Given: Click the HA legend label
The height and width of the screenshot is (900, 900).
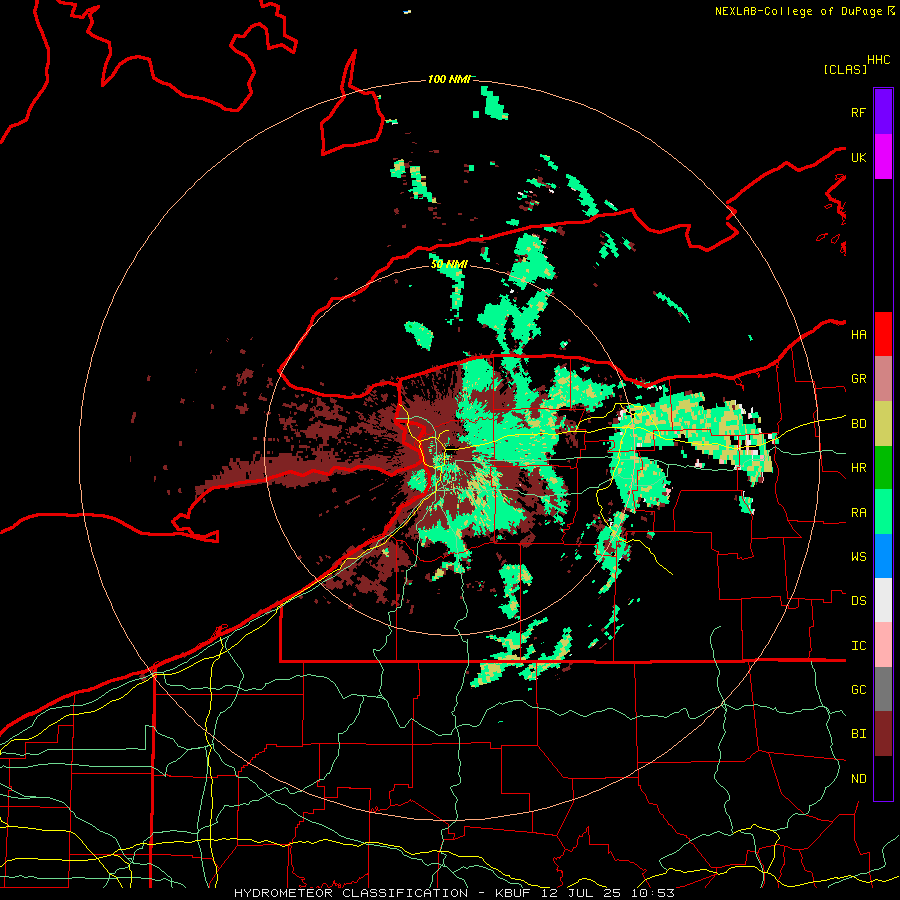Looking at the screenshot, I should coord(858,335).
